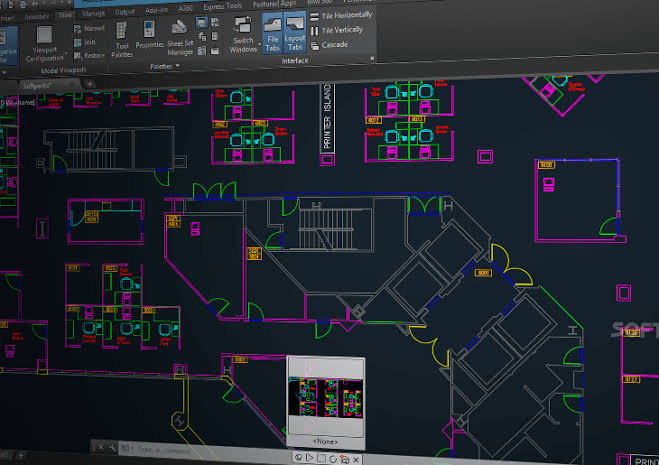Toggle the highlighted command line palette button
659x465 pixels.
[201, 23]
